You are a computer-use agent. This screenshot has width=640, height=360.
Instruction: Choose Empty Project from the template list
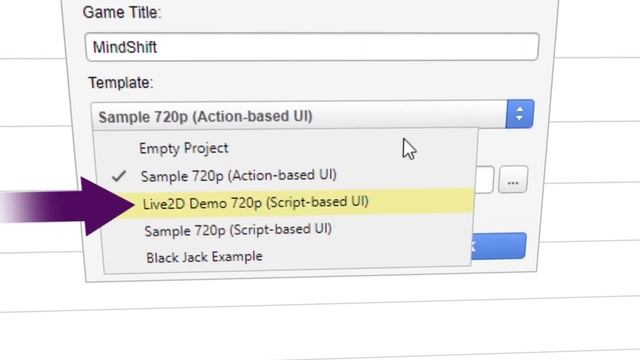pyautogui.click(x=184, y=148)
